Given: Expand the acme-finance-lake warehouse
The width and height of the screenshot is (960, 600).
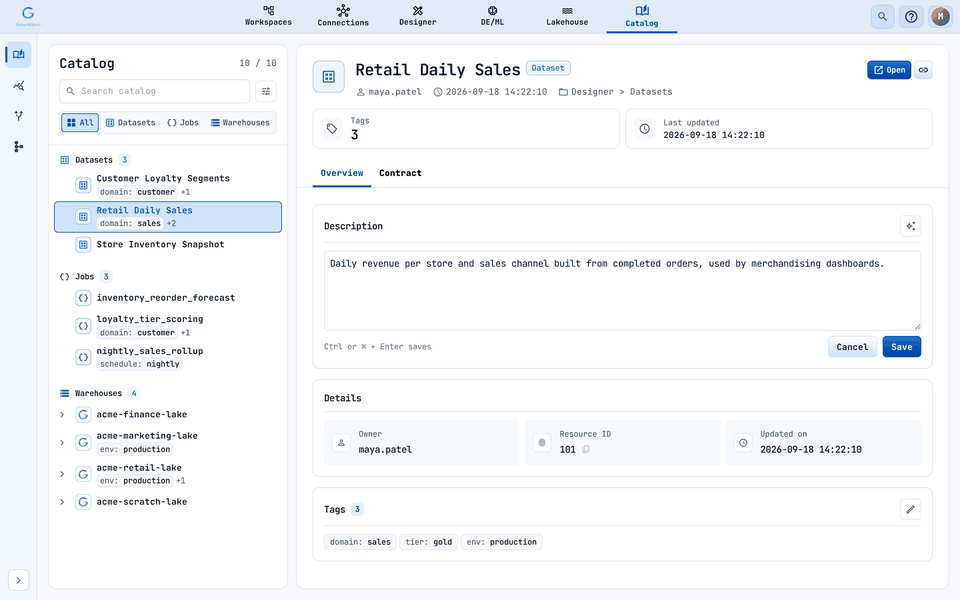Looking at the screenshot, I should point(62,414).
